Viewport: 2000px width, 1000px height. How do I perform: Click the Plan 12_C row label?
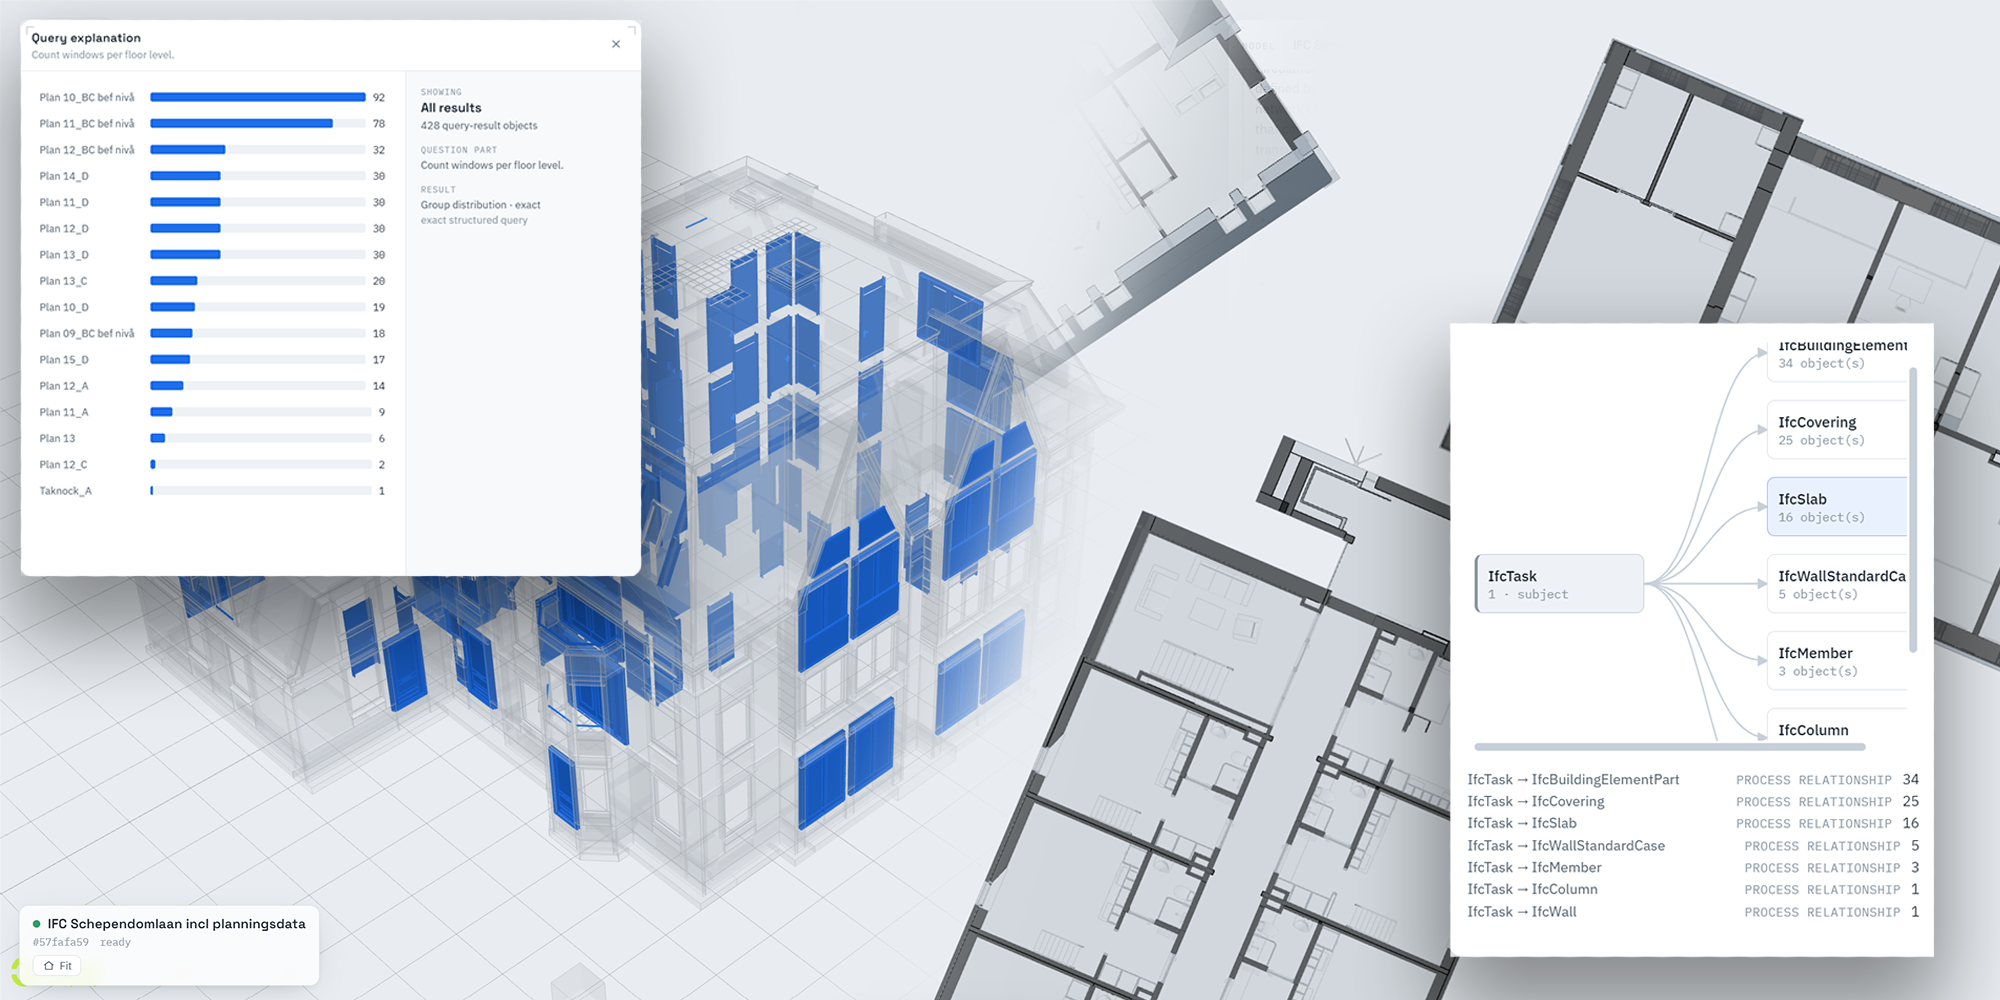63,465
